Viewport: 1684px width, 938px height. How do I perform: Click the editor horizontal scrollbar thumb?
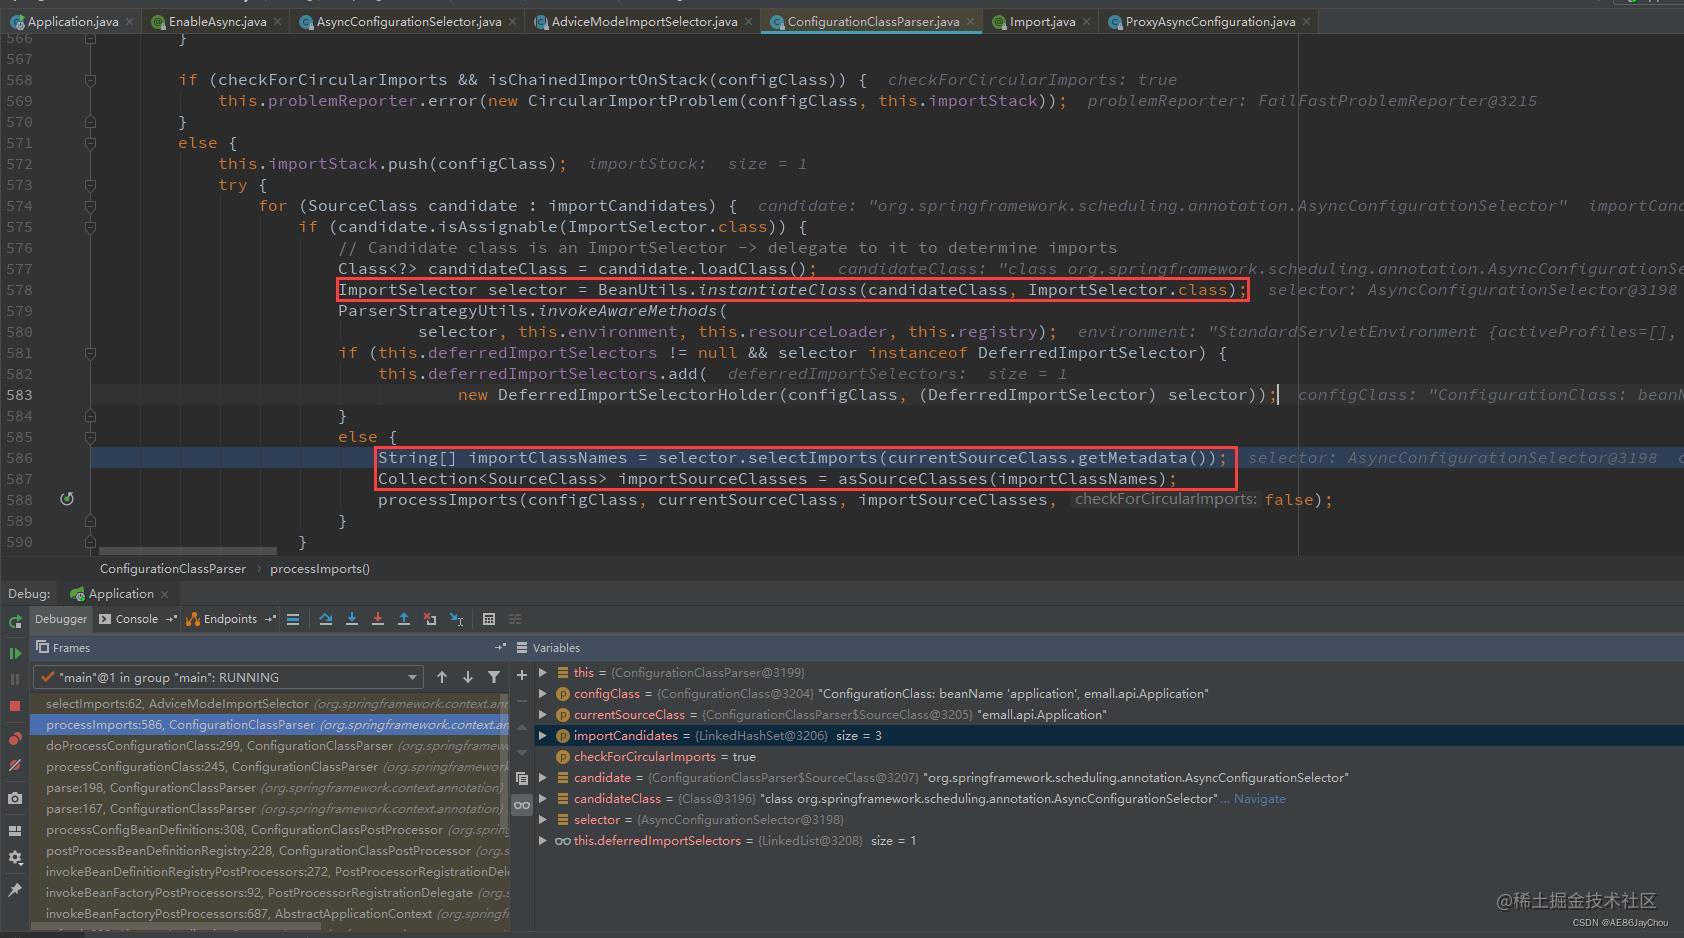(x=188, y=551)
